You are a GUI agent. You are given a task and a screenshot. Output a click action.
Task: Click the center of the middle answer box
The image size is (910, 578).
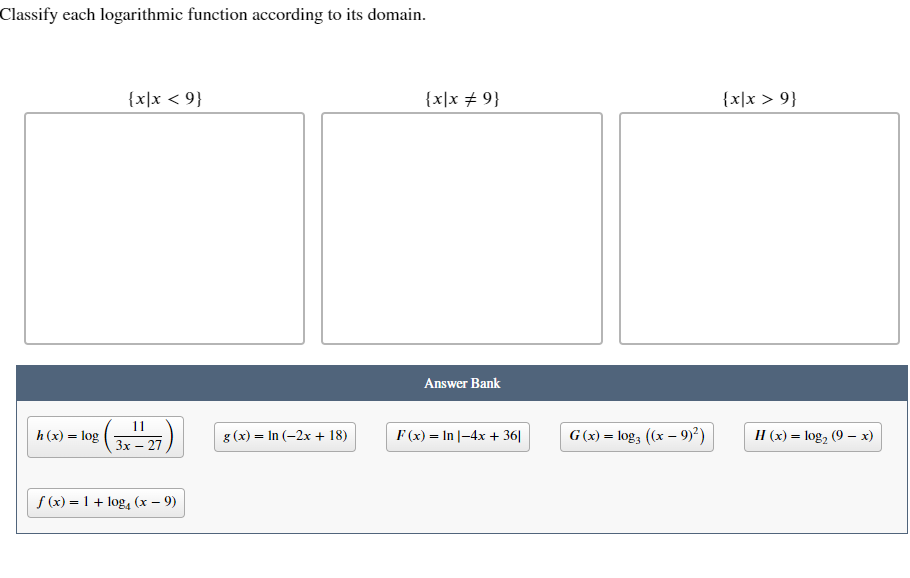460,228
